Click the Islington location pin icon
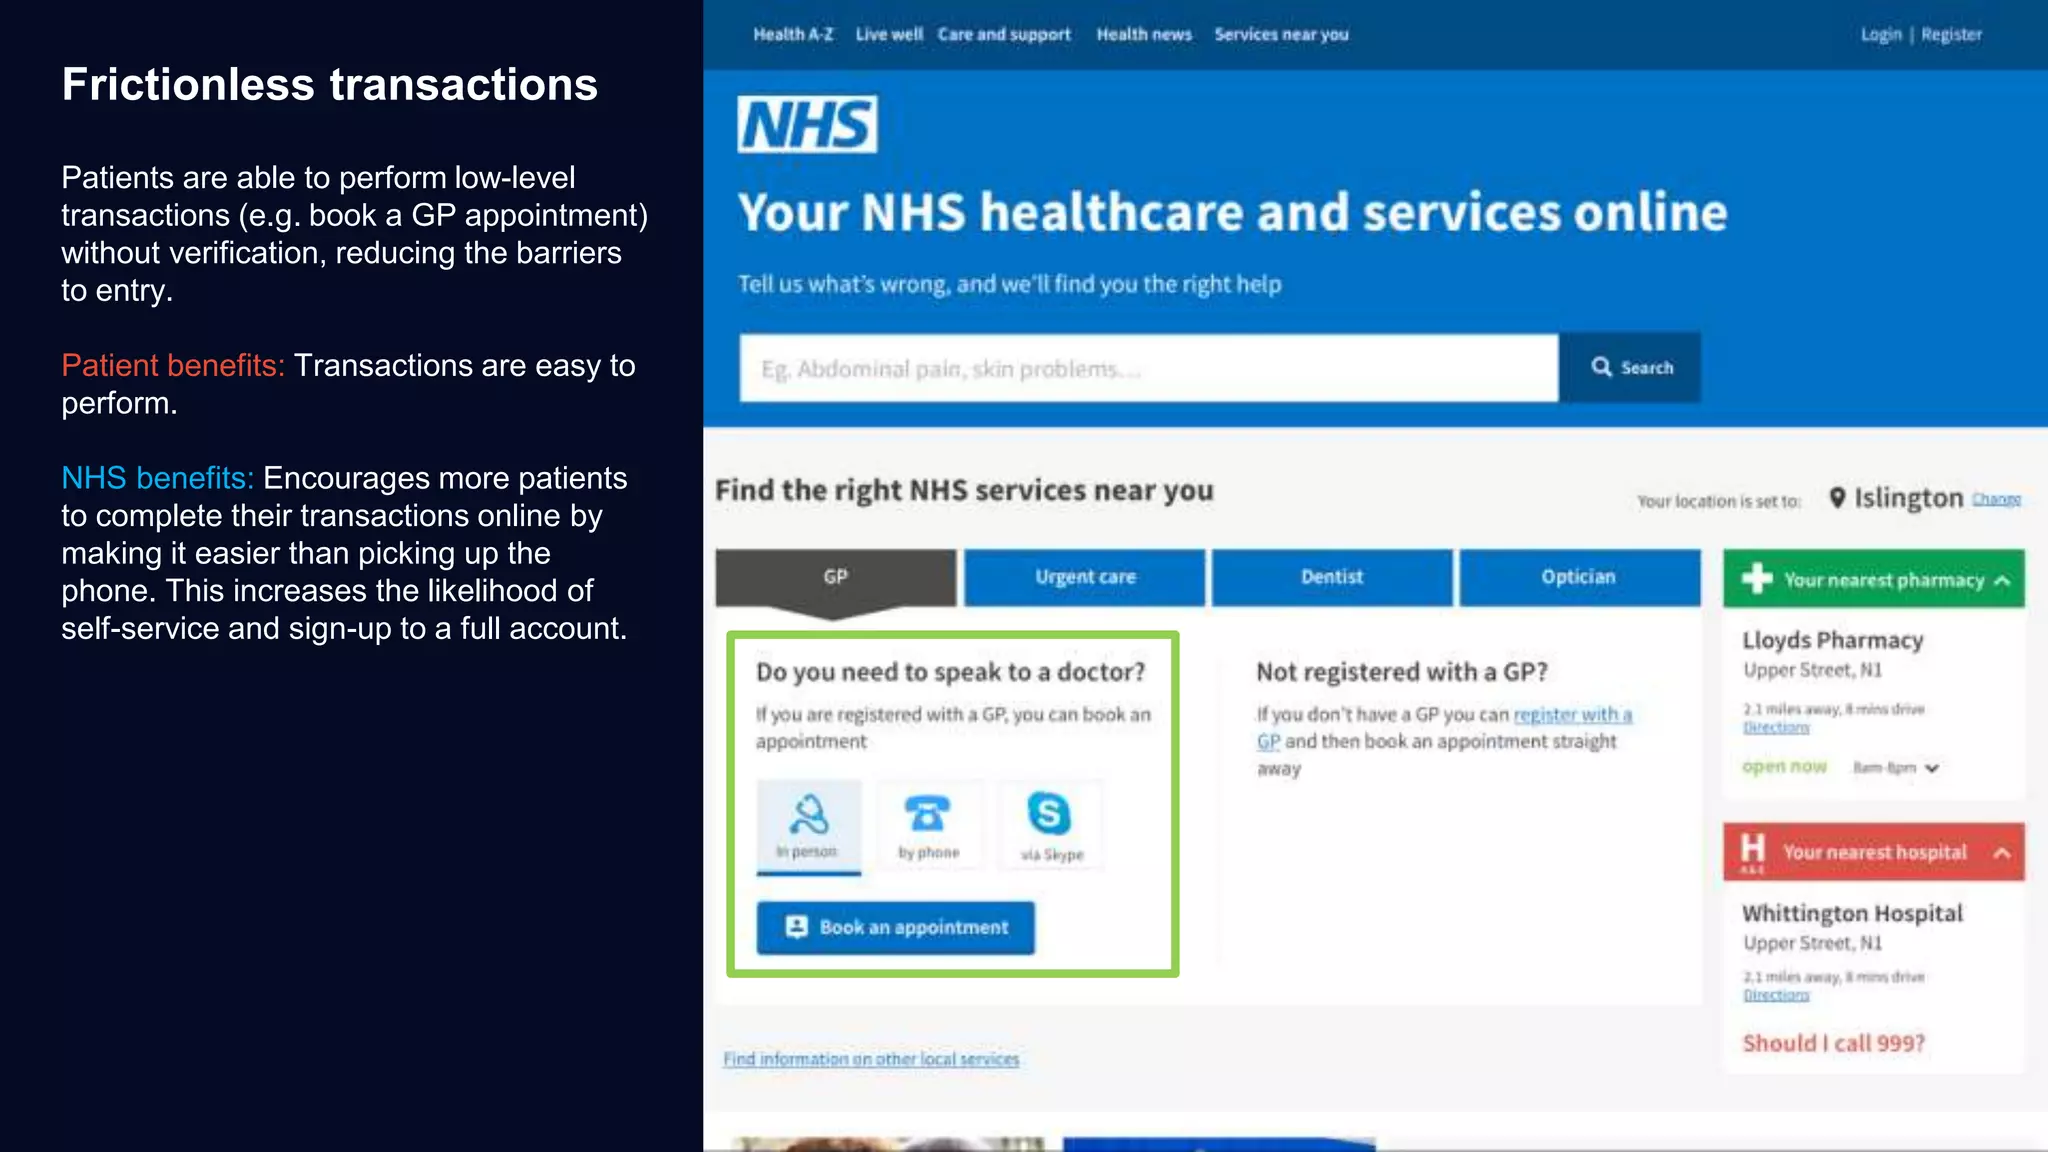 [x=1837, y=497]
